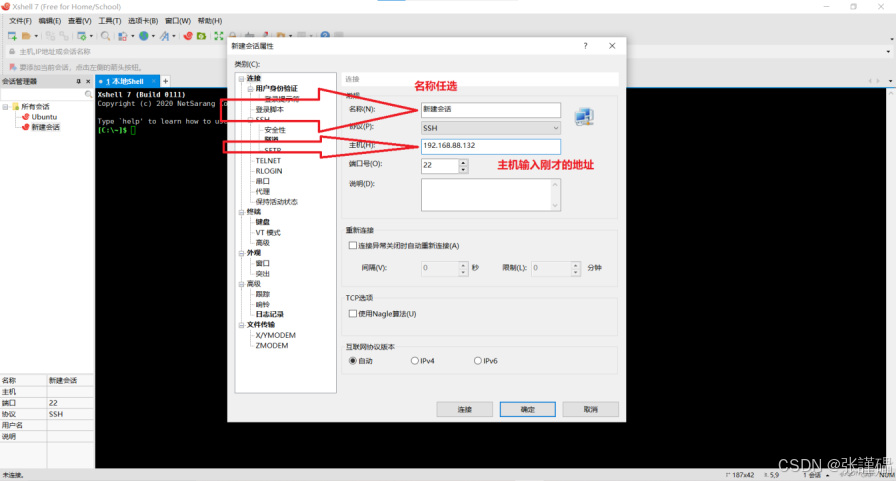Image resolution: width=896 pixels, height=481 pixels.
Task: Click the flag arrow icon to add current session
Action: [x=13, y=67]
